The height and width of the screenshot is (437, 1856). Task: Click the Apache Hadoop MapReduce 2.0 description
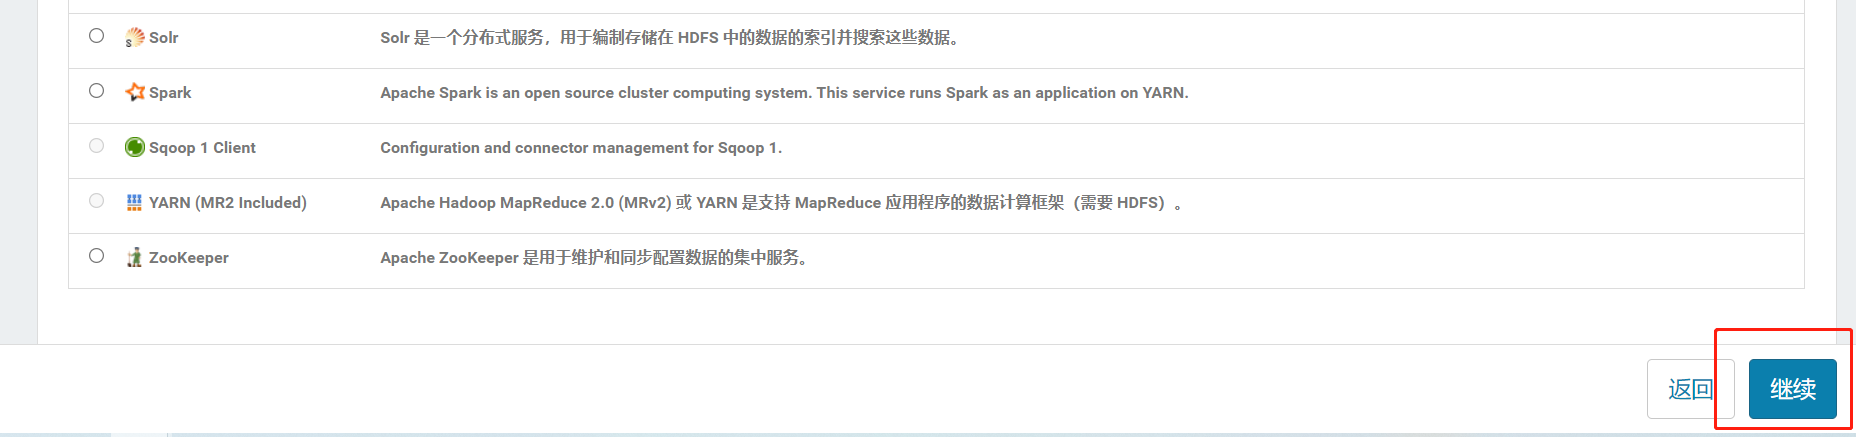pyautogui.click(x=781, y=203)
